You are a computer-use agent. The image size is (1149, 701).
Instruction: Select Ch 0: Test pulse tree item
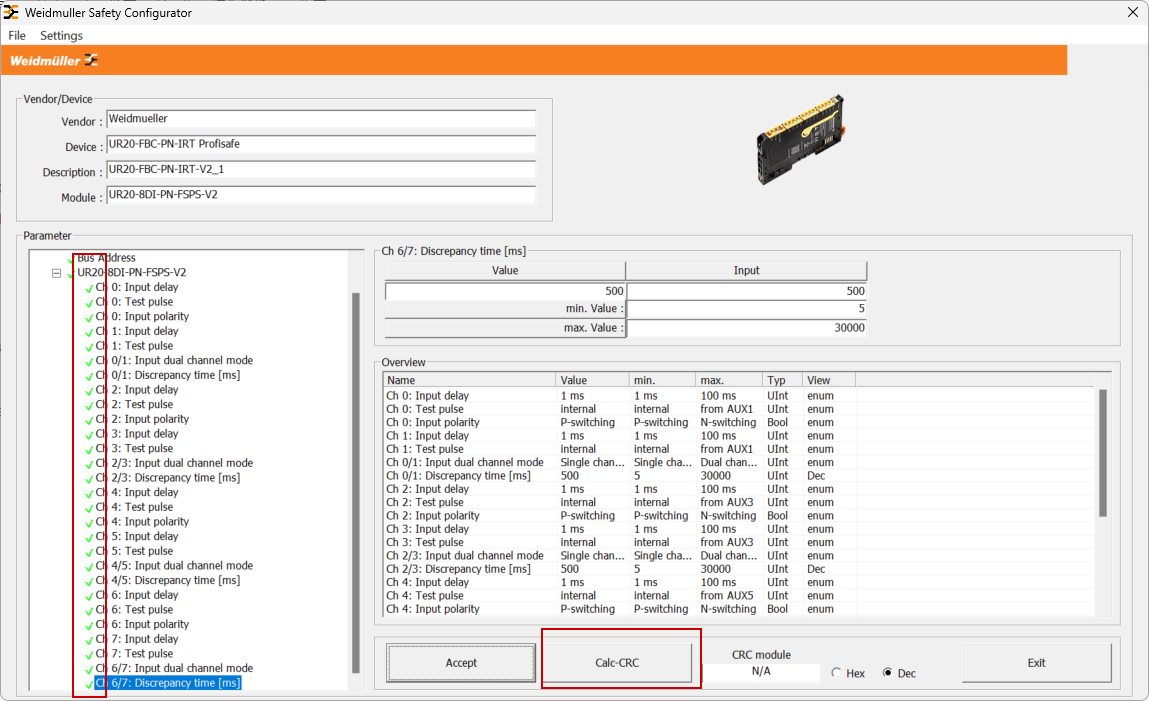134,302
